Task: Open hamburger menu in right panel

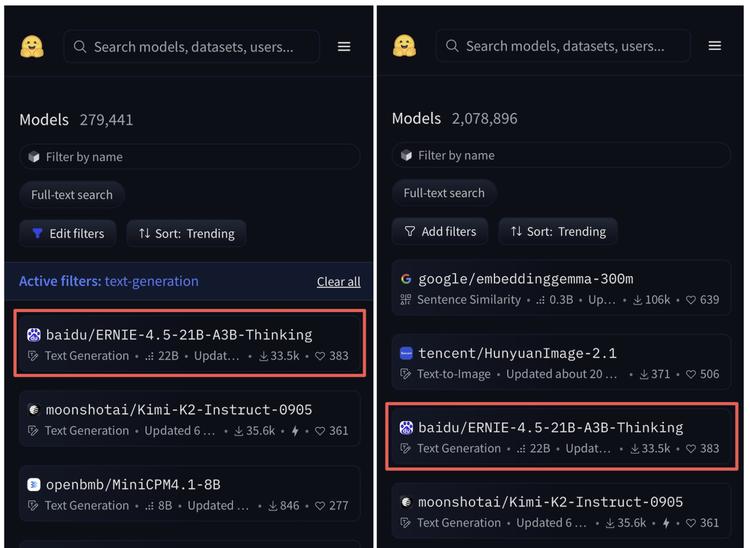Action: pos(715,46)
